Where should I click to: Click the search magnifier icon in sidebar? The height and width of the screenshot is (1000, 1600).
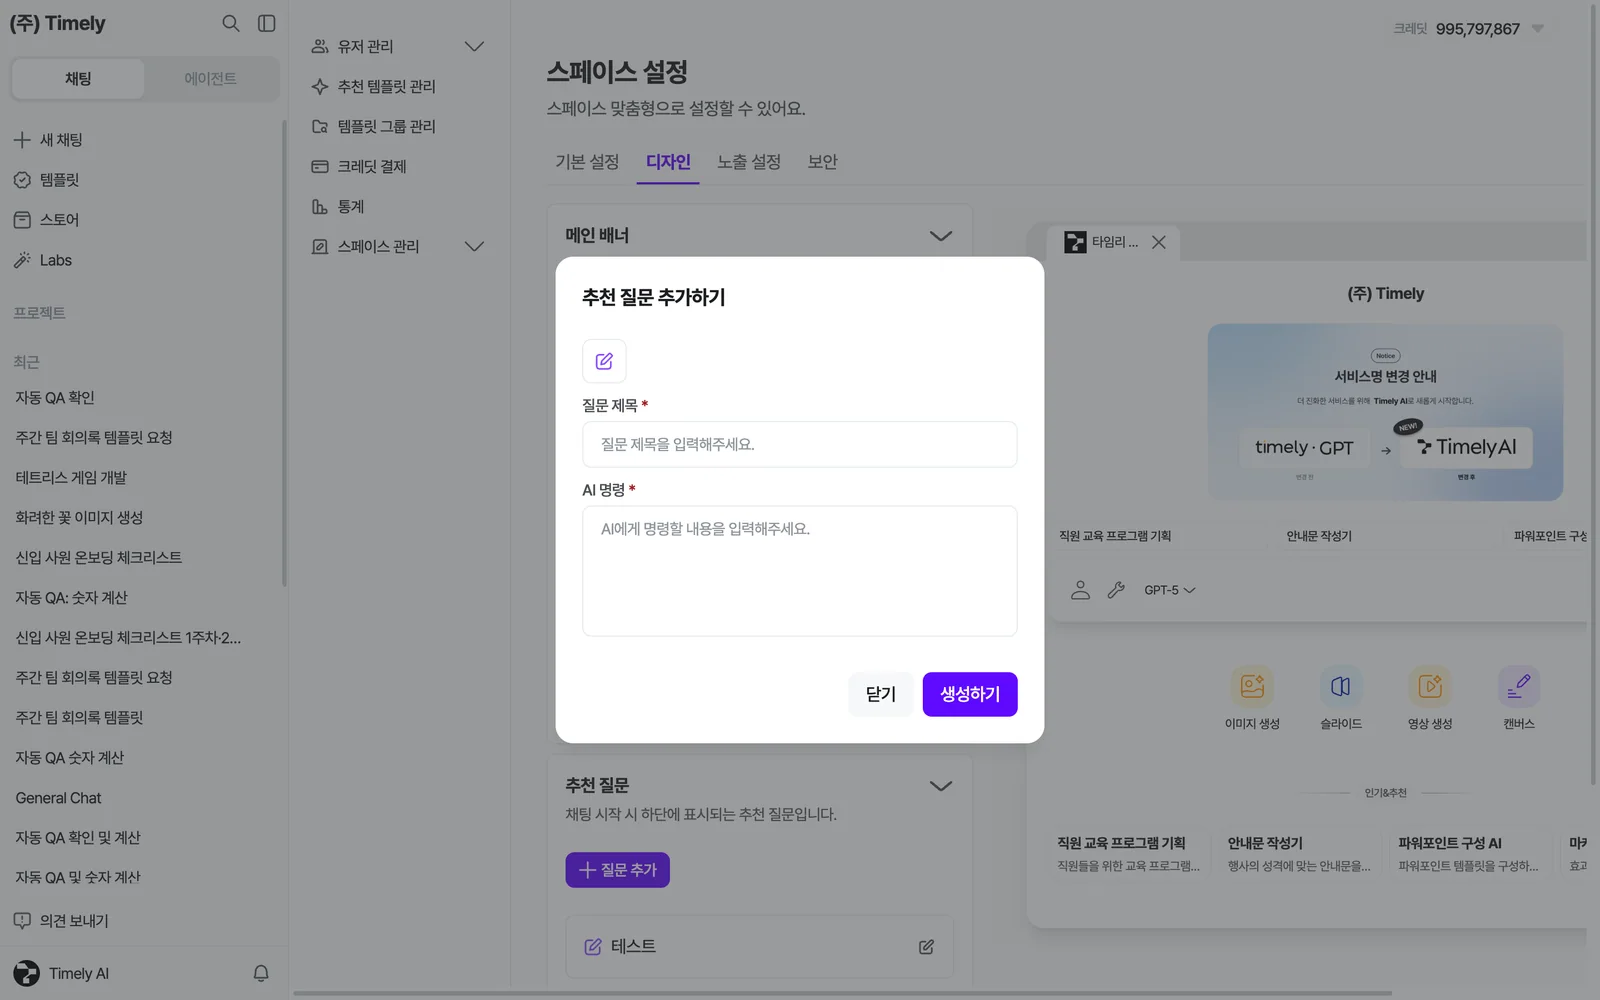tap(231, 23)
